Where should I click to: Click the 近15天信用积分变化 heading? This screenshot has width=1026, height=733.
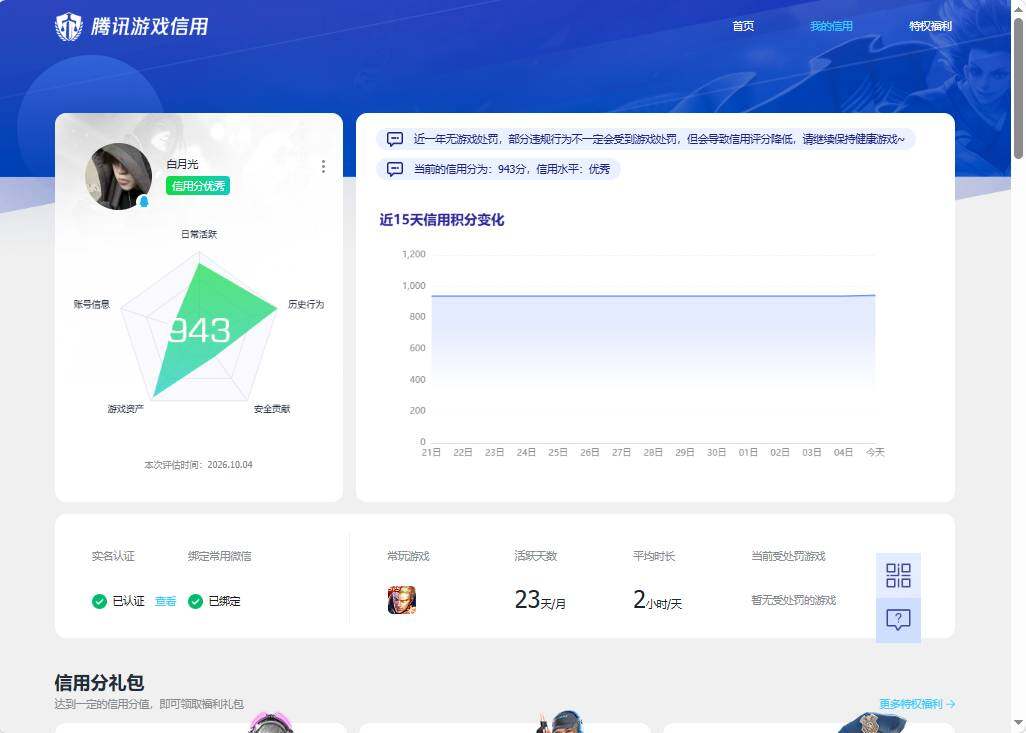coord(442,220)
